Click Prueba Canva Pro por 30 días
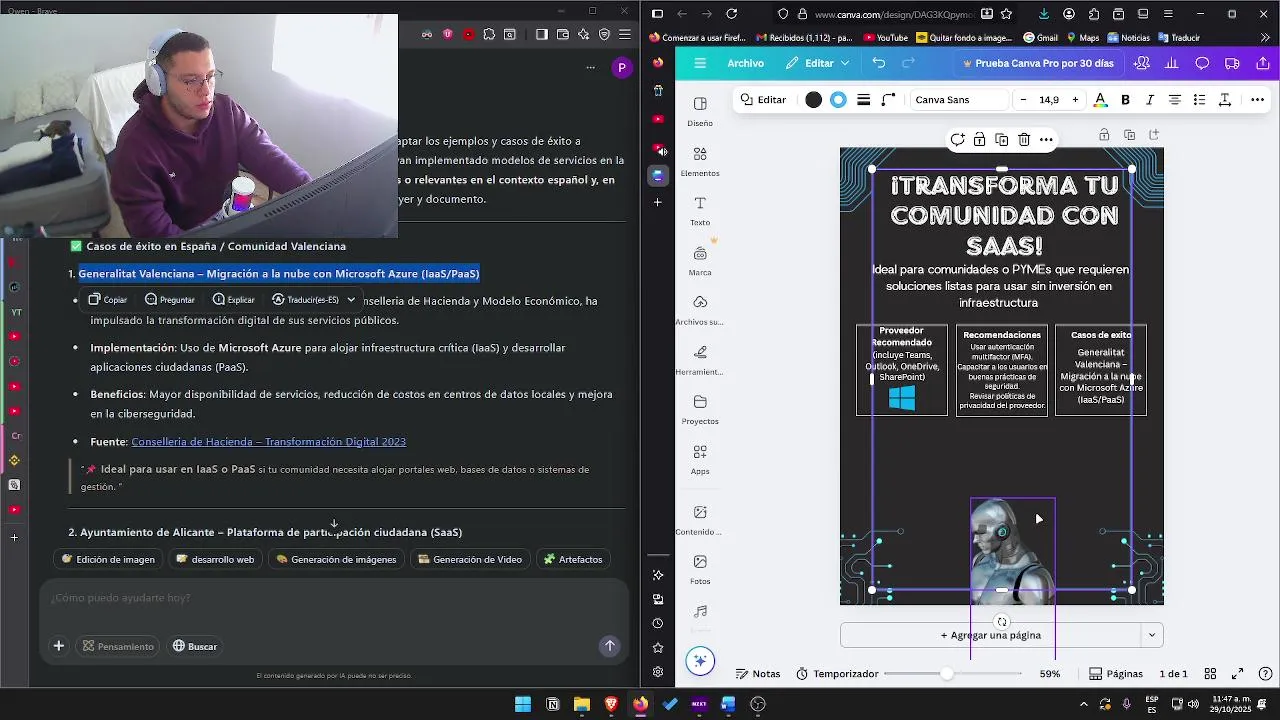Image resolution: width=1280 pixels, height=720 pixels. click(1037, 63)
